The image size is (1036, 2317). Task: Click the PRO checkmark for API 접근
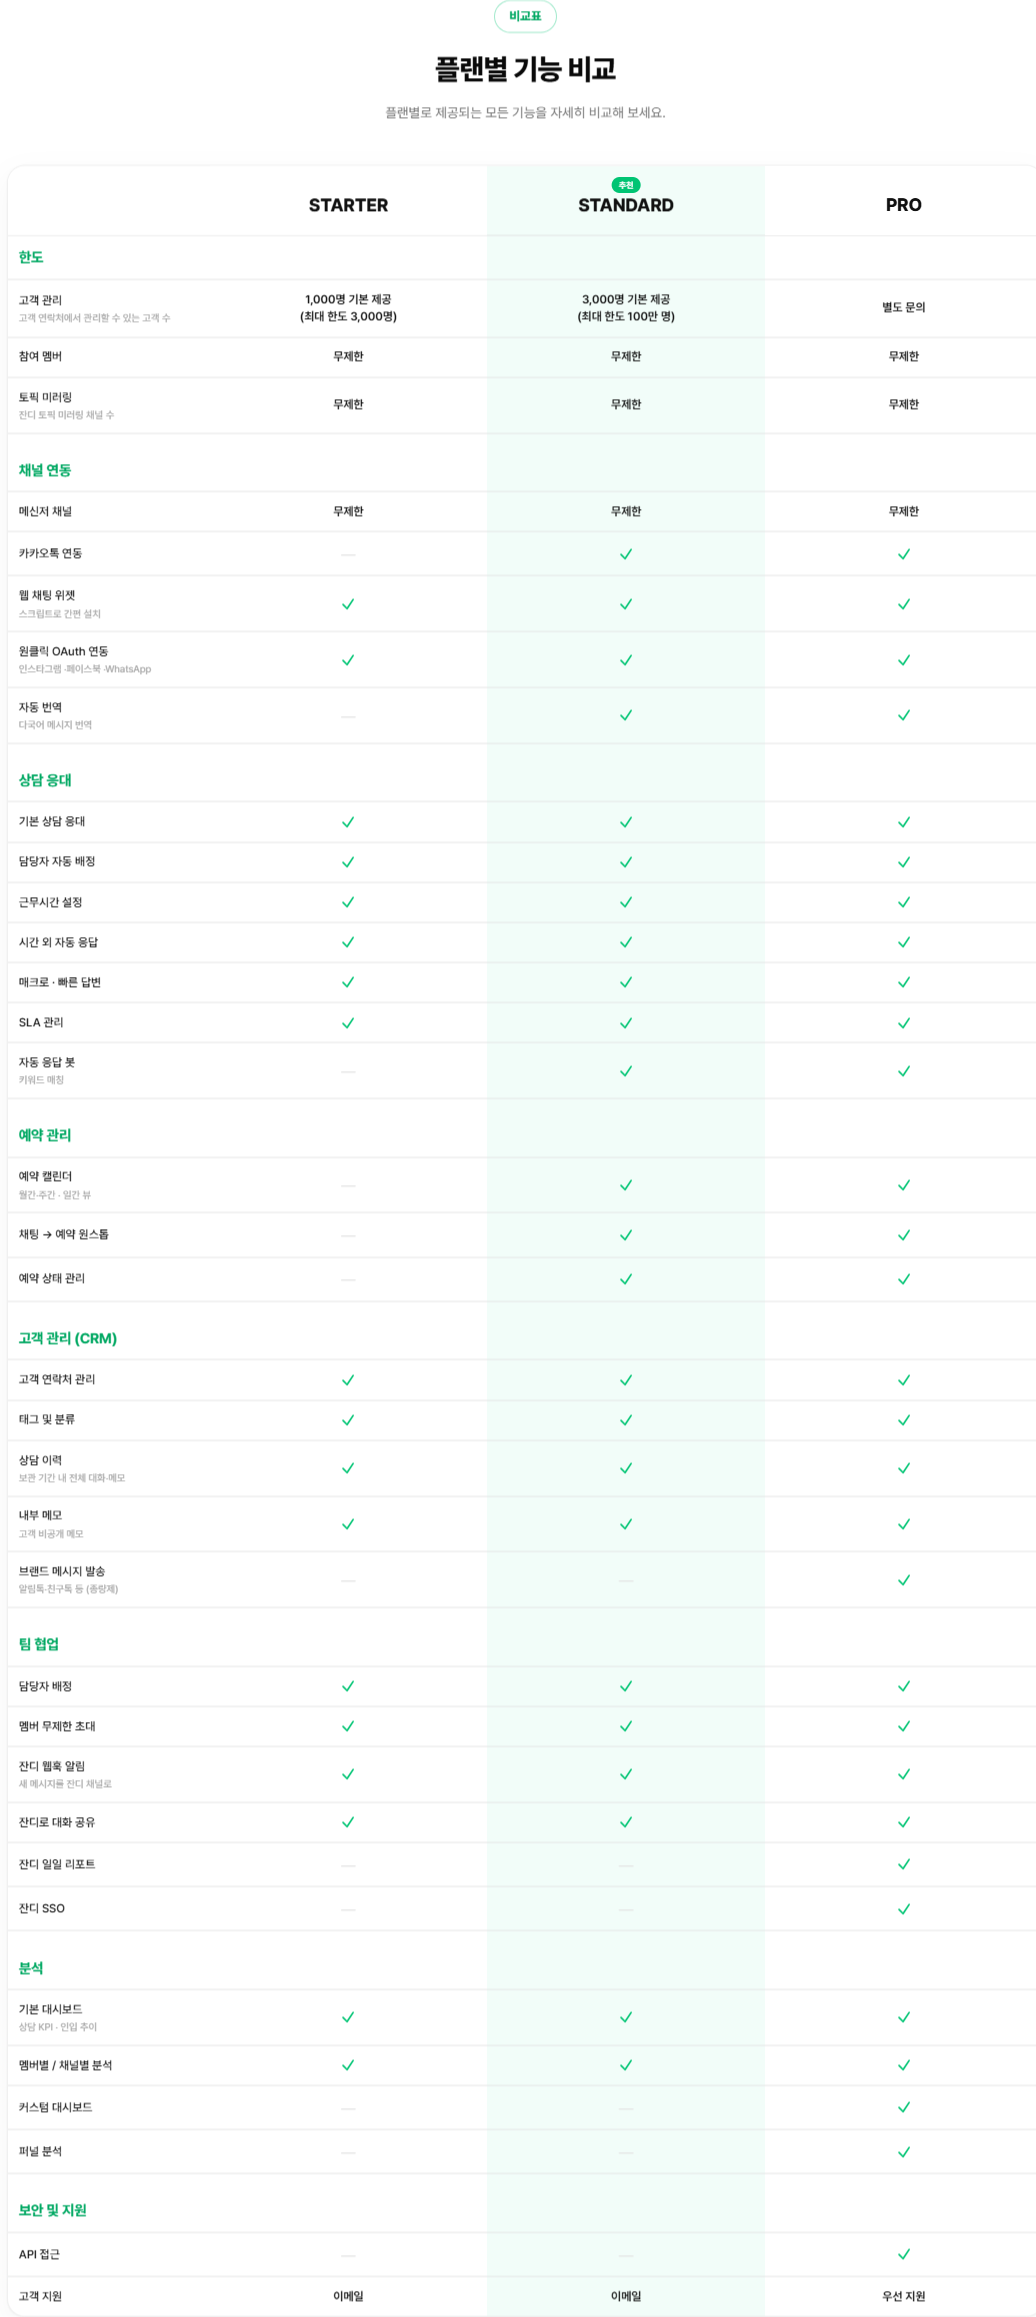904,2254
